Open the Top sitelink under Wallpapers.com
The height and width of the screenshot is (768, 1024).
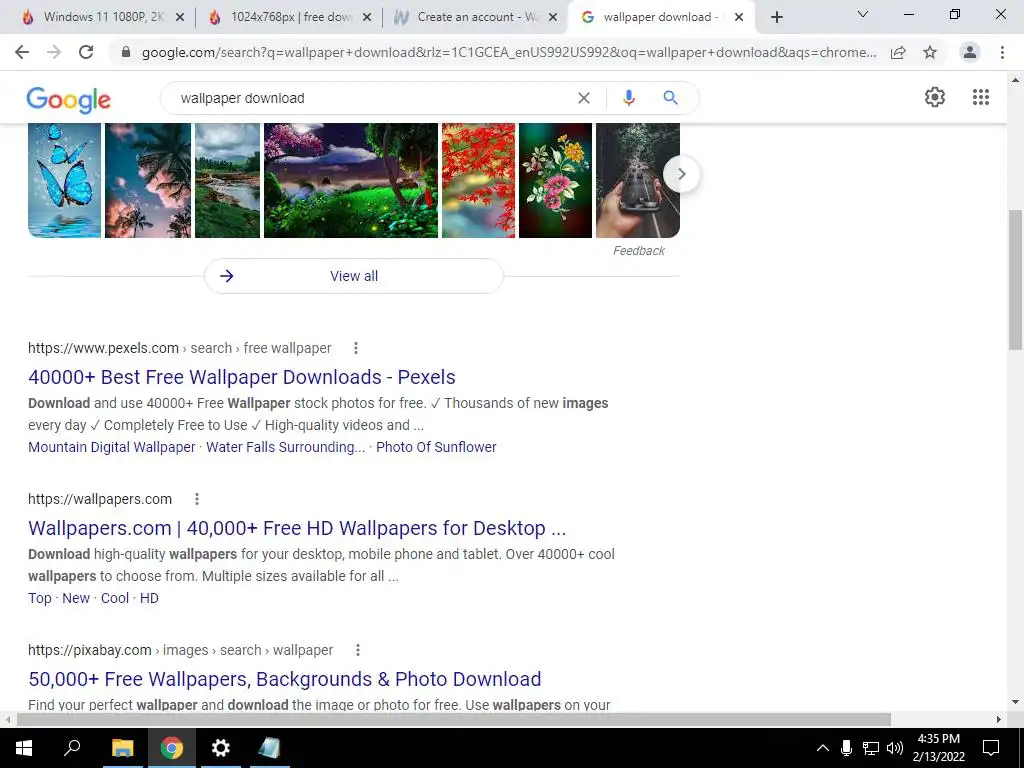(x=40, y=598)
